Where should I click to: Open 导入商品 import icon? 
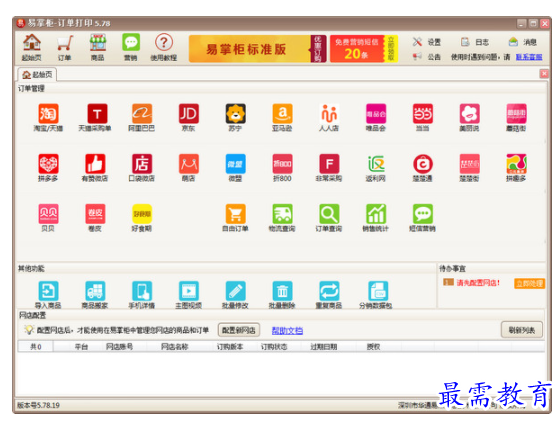(x=48, y=295)
